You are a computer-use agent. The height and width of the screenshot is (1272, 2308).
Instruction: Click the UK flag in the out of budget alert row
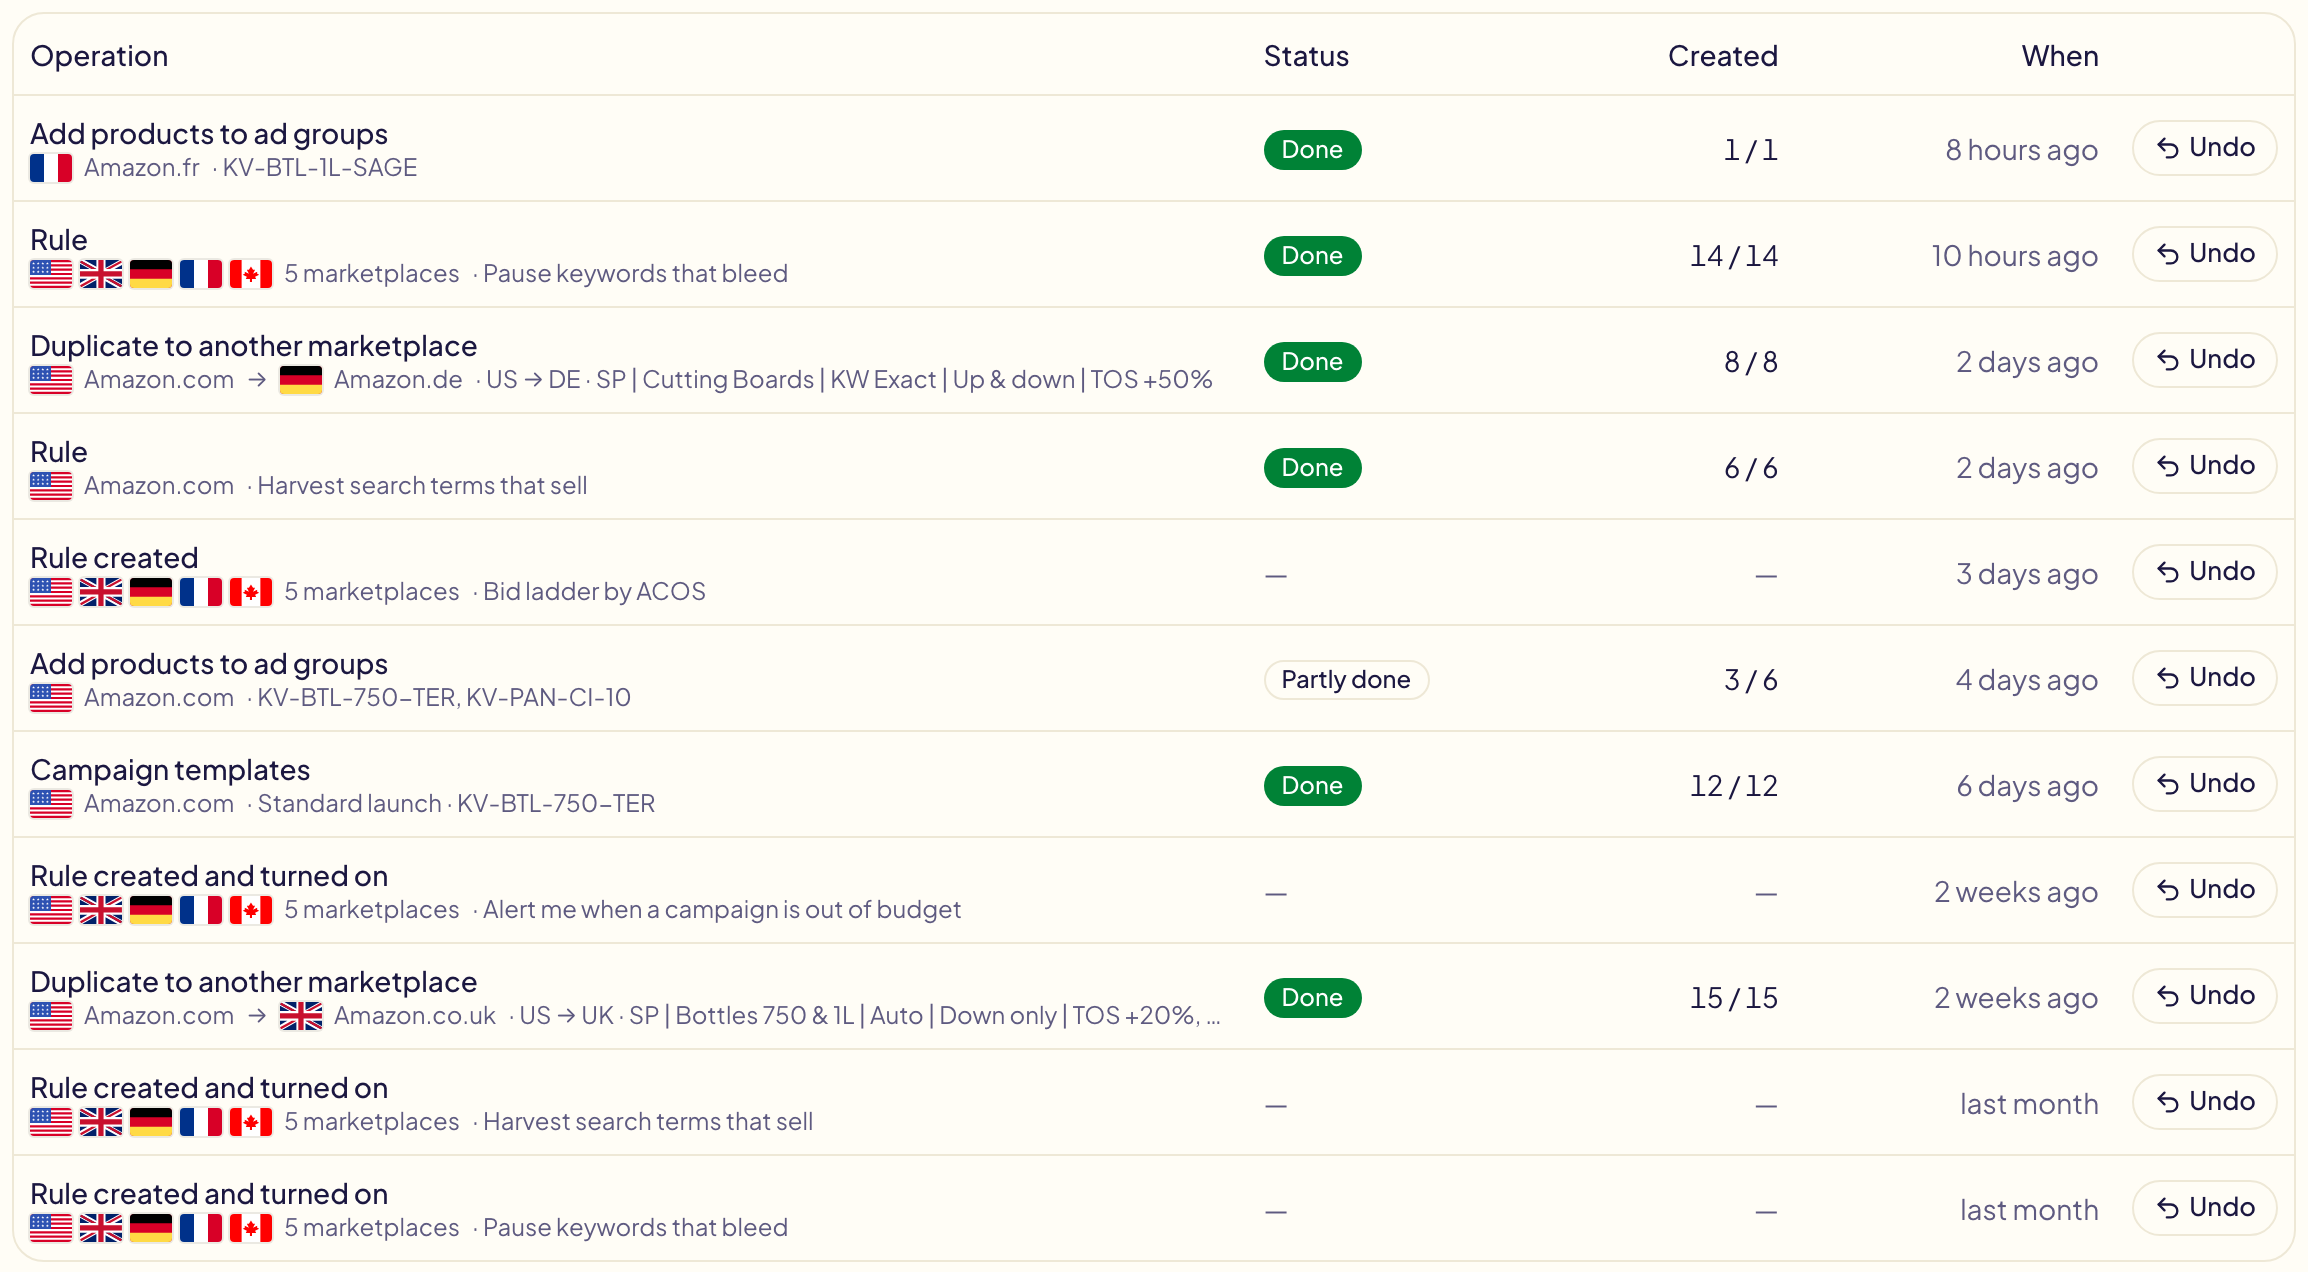101,910
